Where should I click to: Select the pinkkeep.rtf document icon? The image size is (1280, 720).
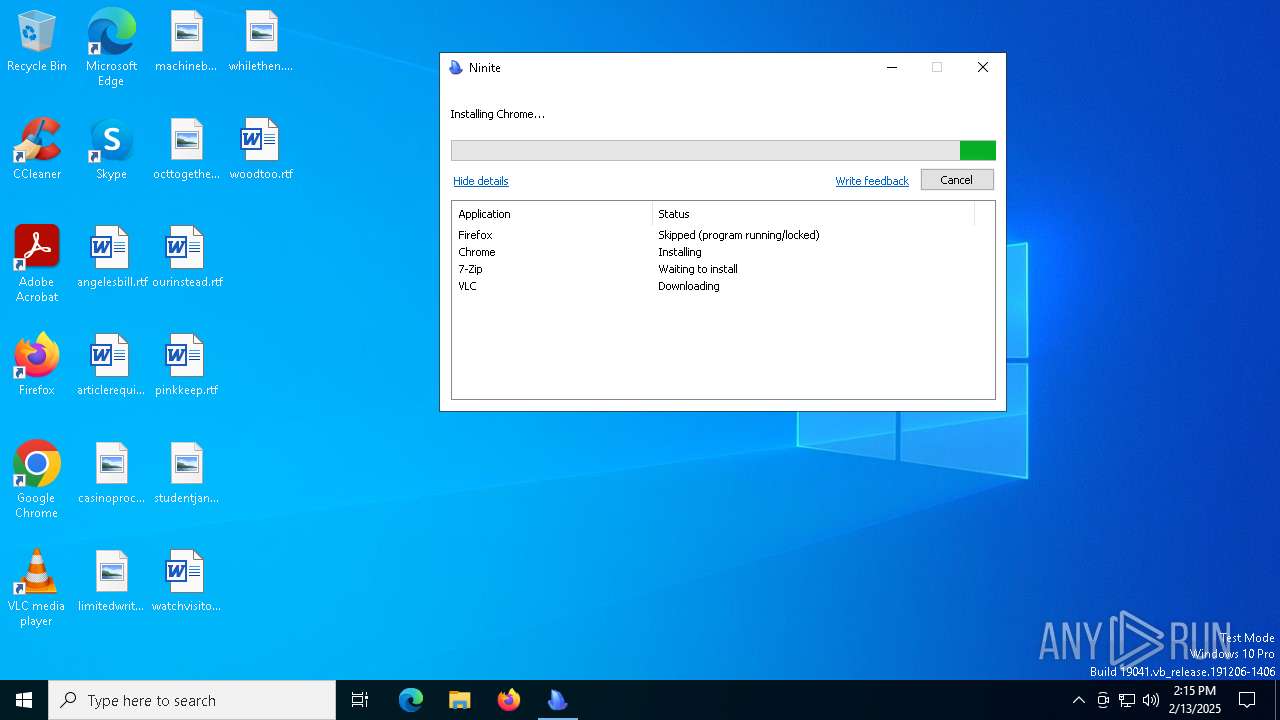(186, 365)
